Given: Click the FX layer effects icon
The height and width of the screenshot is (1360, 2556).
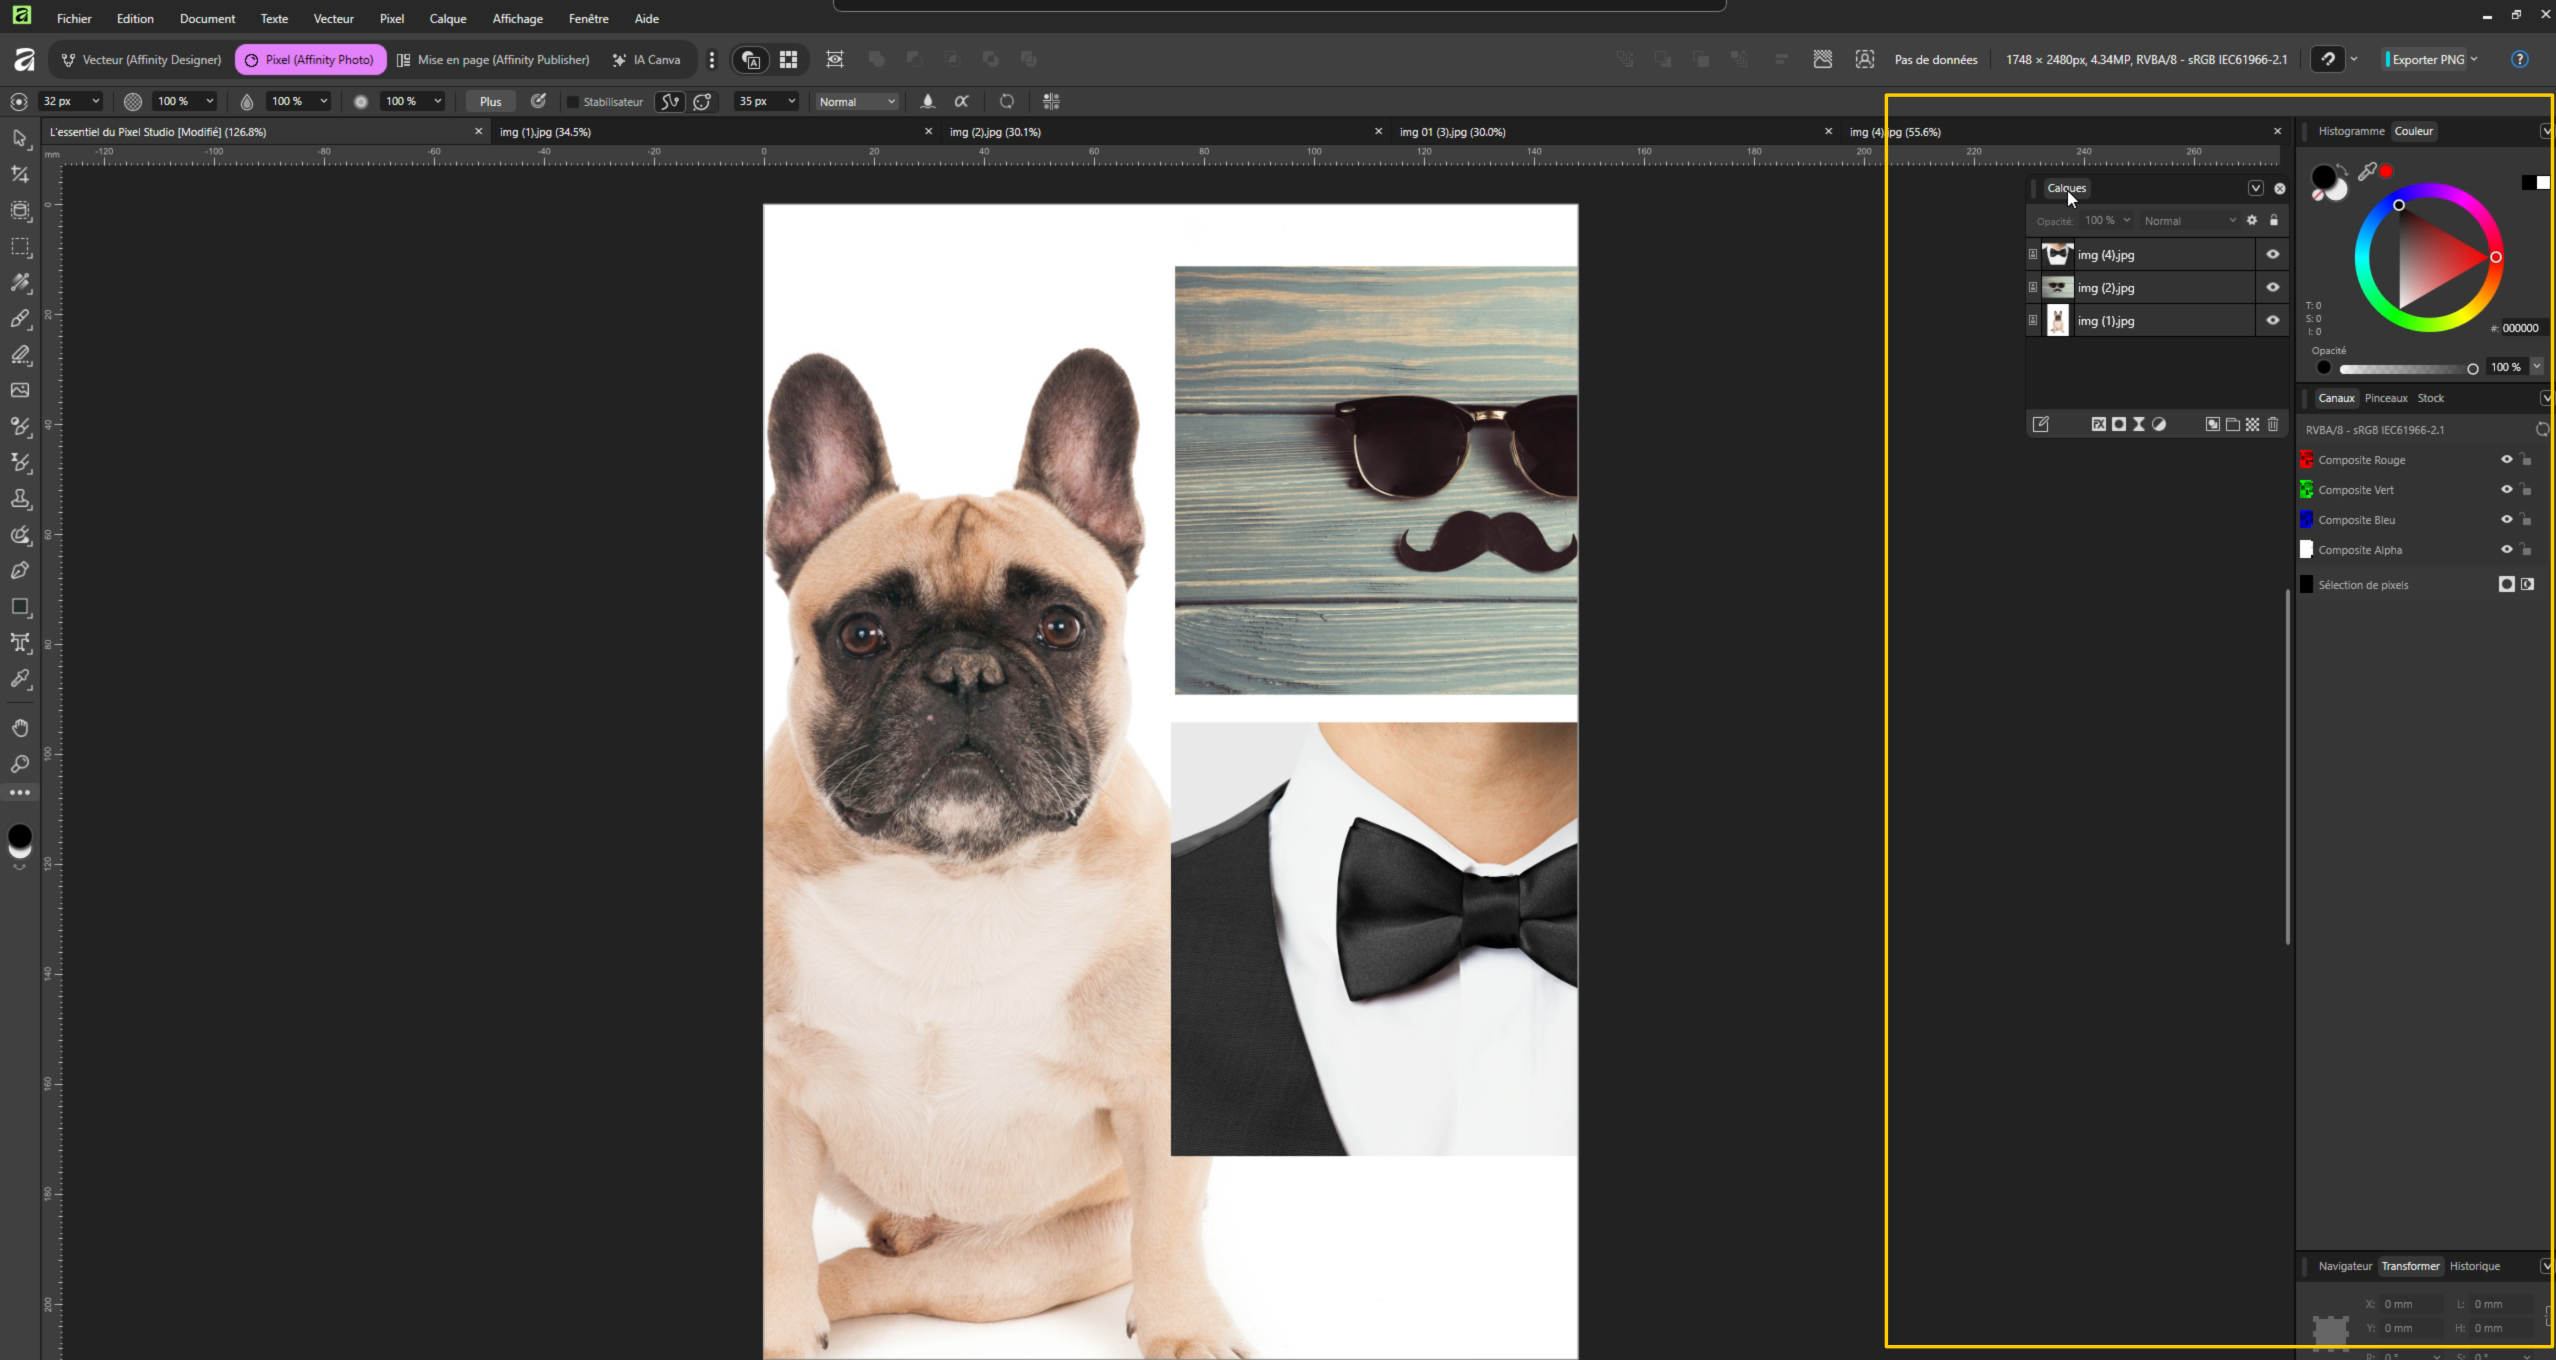Looking at the screenshot, I should click(x=2098, y=425).
